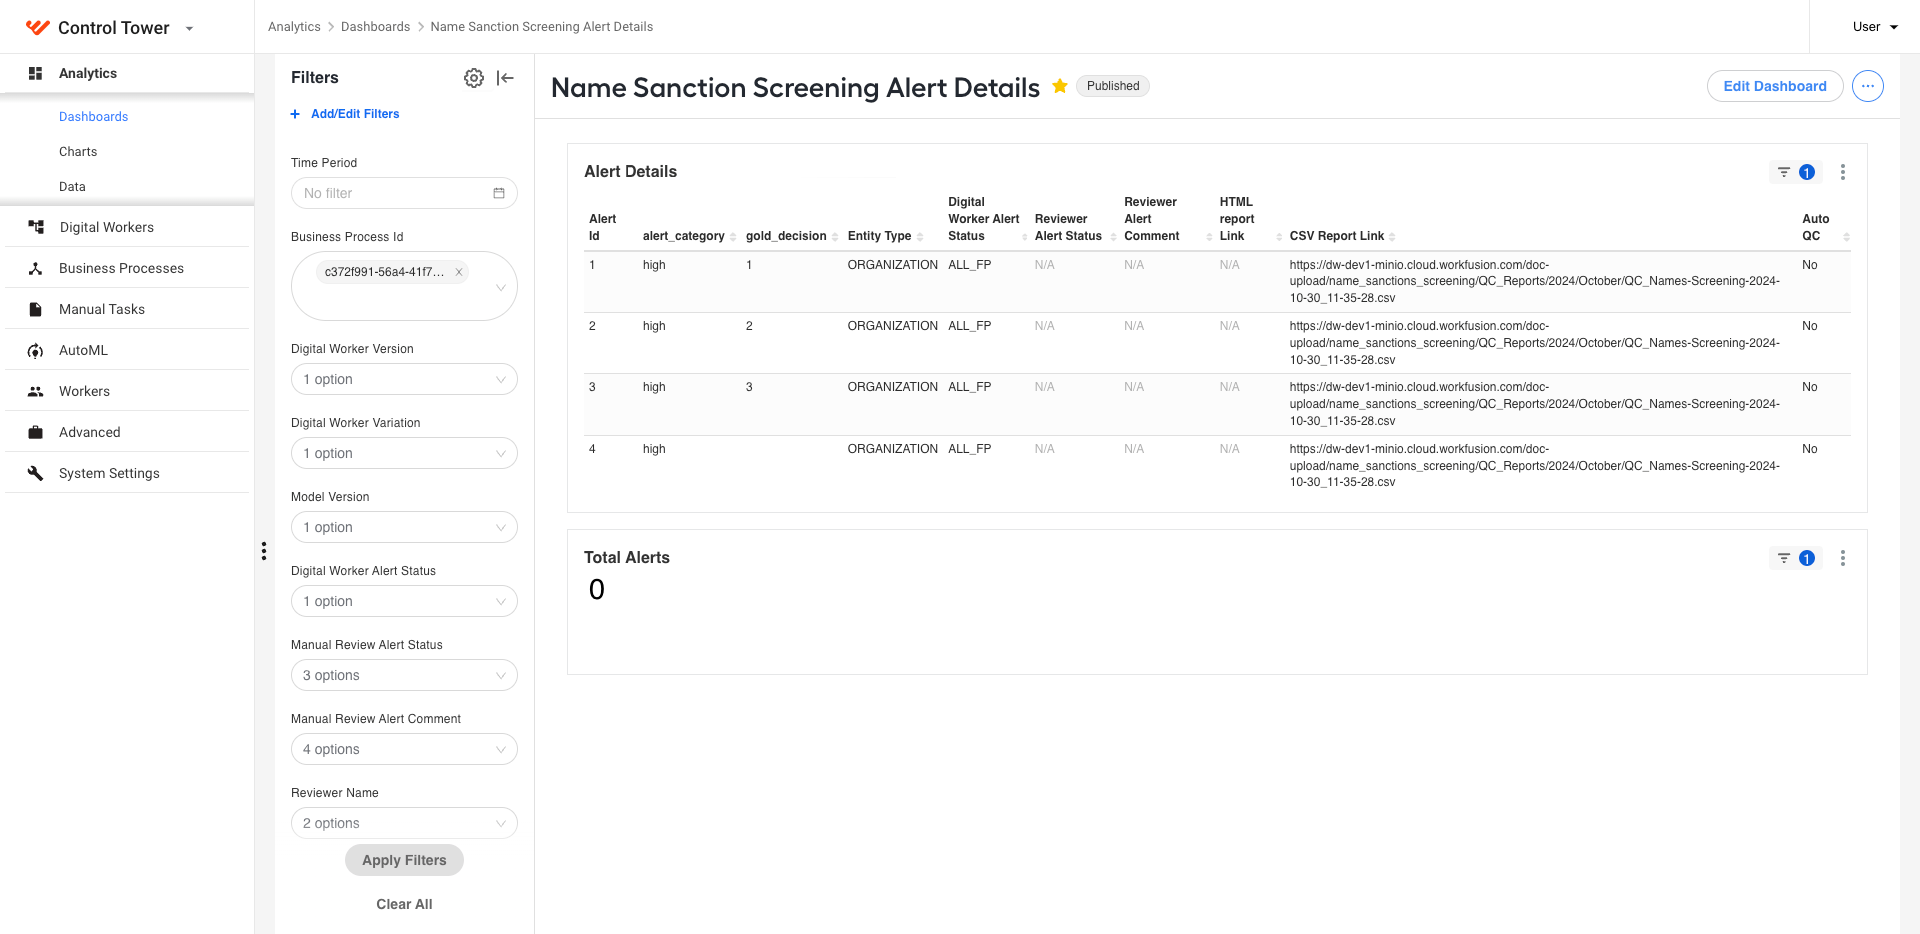Viewport: 1920px width, 934px height.
Task: Open the System Settings wrench icon
Action: (x=35, y=473)
